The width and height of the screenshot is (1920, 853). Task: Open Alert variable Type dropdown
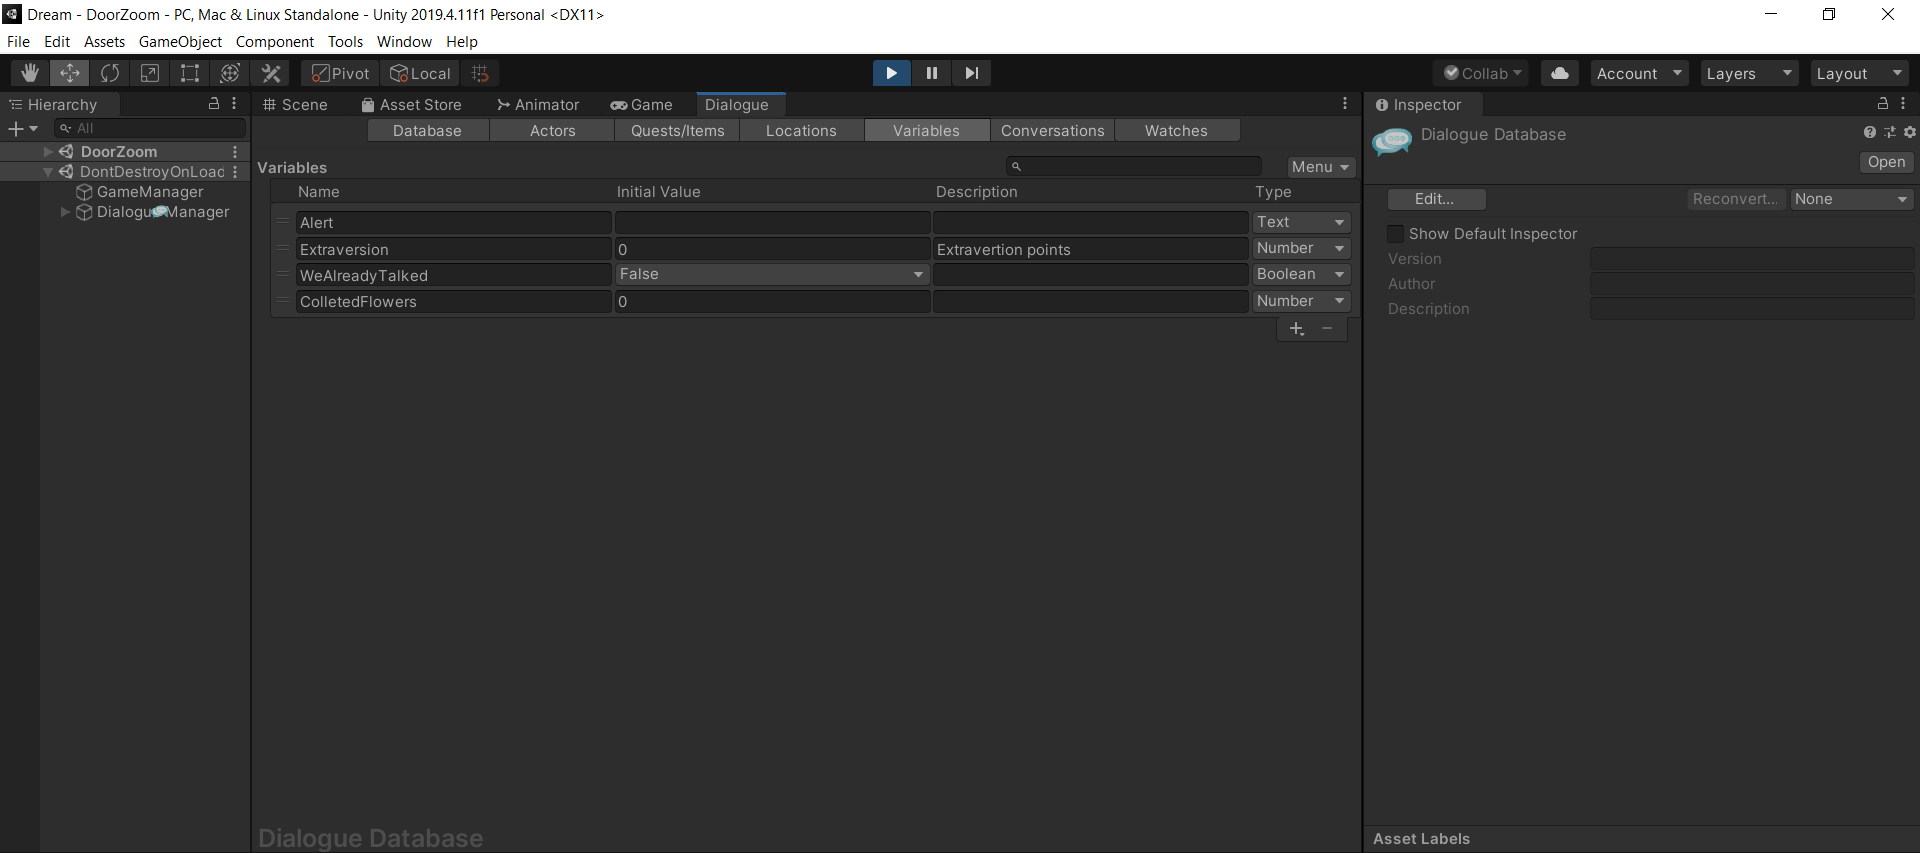[1301, 222]
